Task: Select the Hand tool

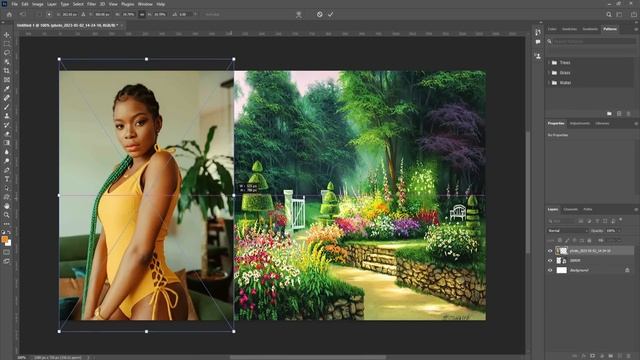Action: pos(7,206)
